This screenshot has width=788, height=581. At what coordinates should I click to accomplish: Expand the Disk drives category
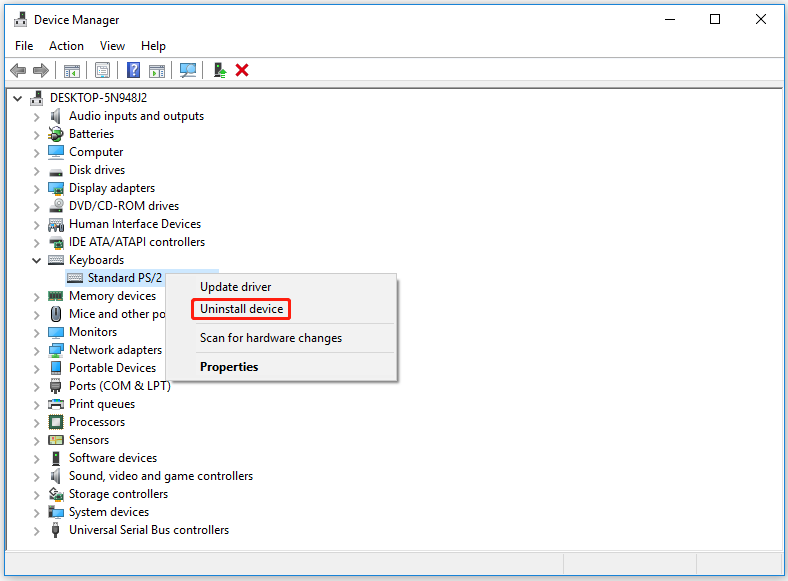(36, 171)
